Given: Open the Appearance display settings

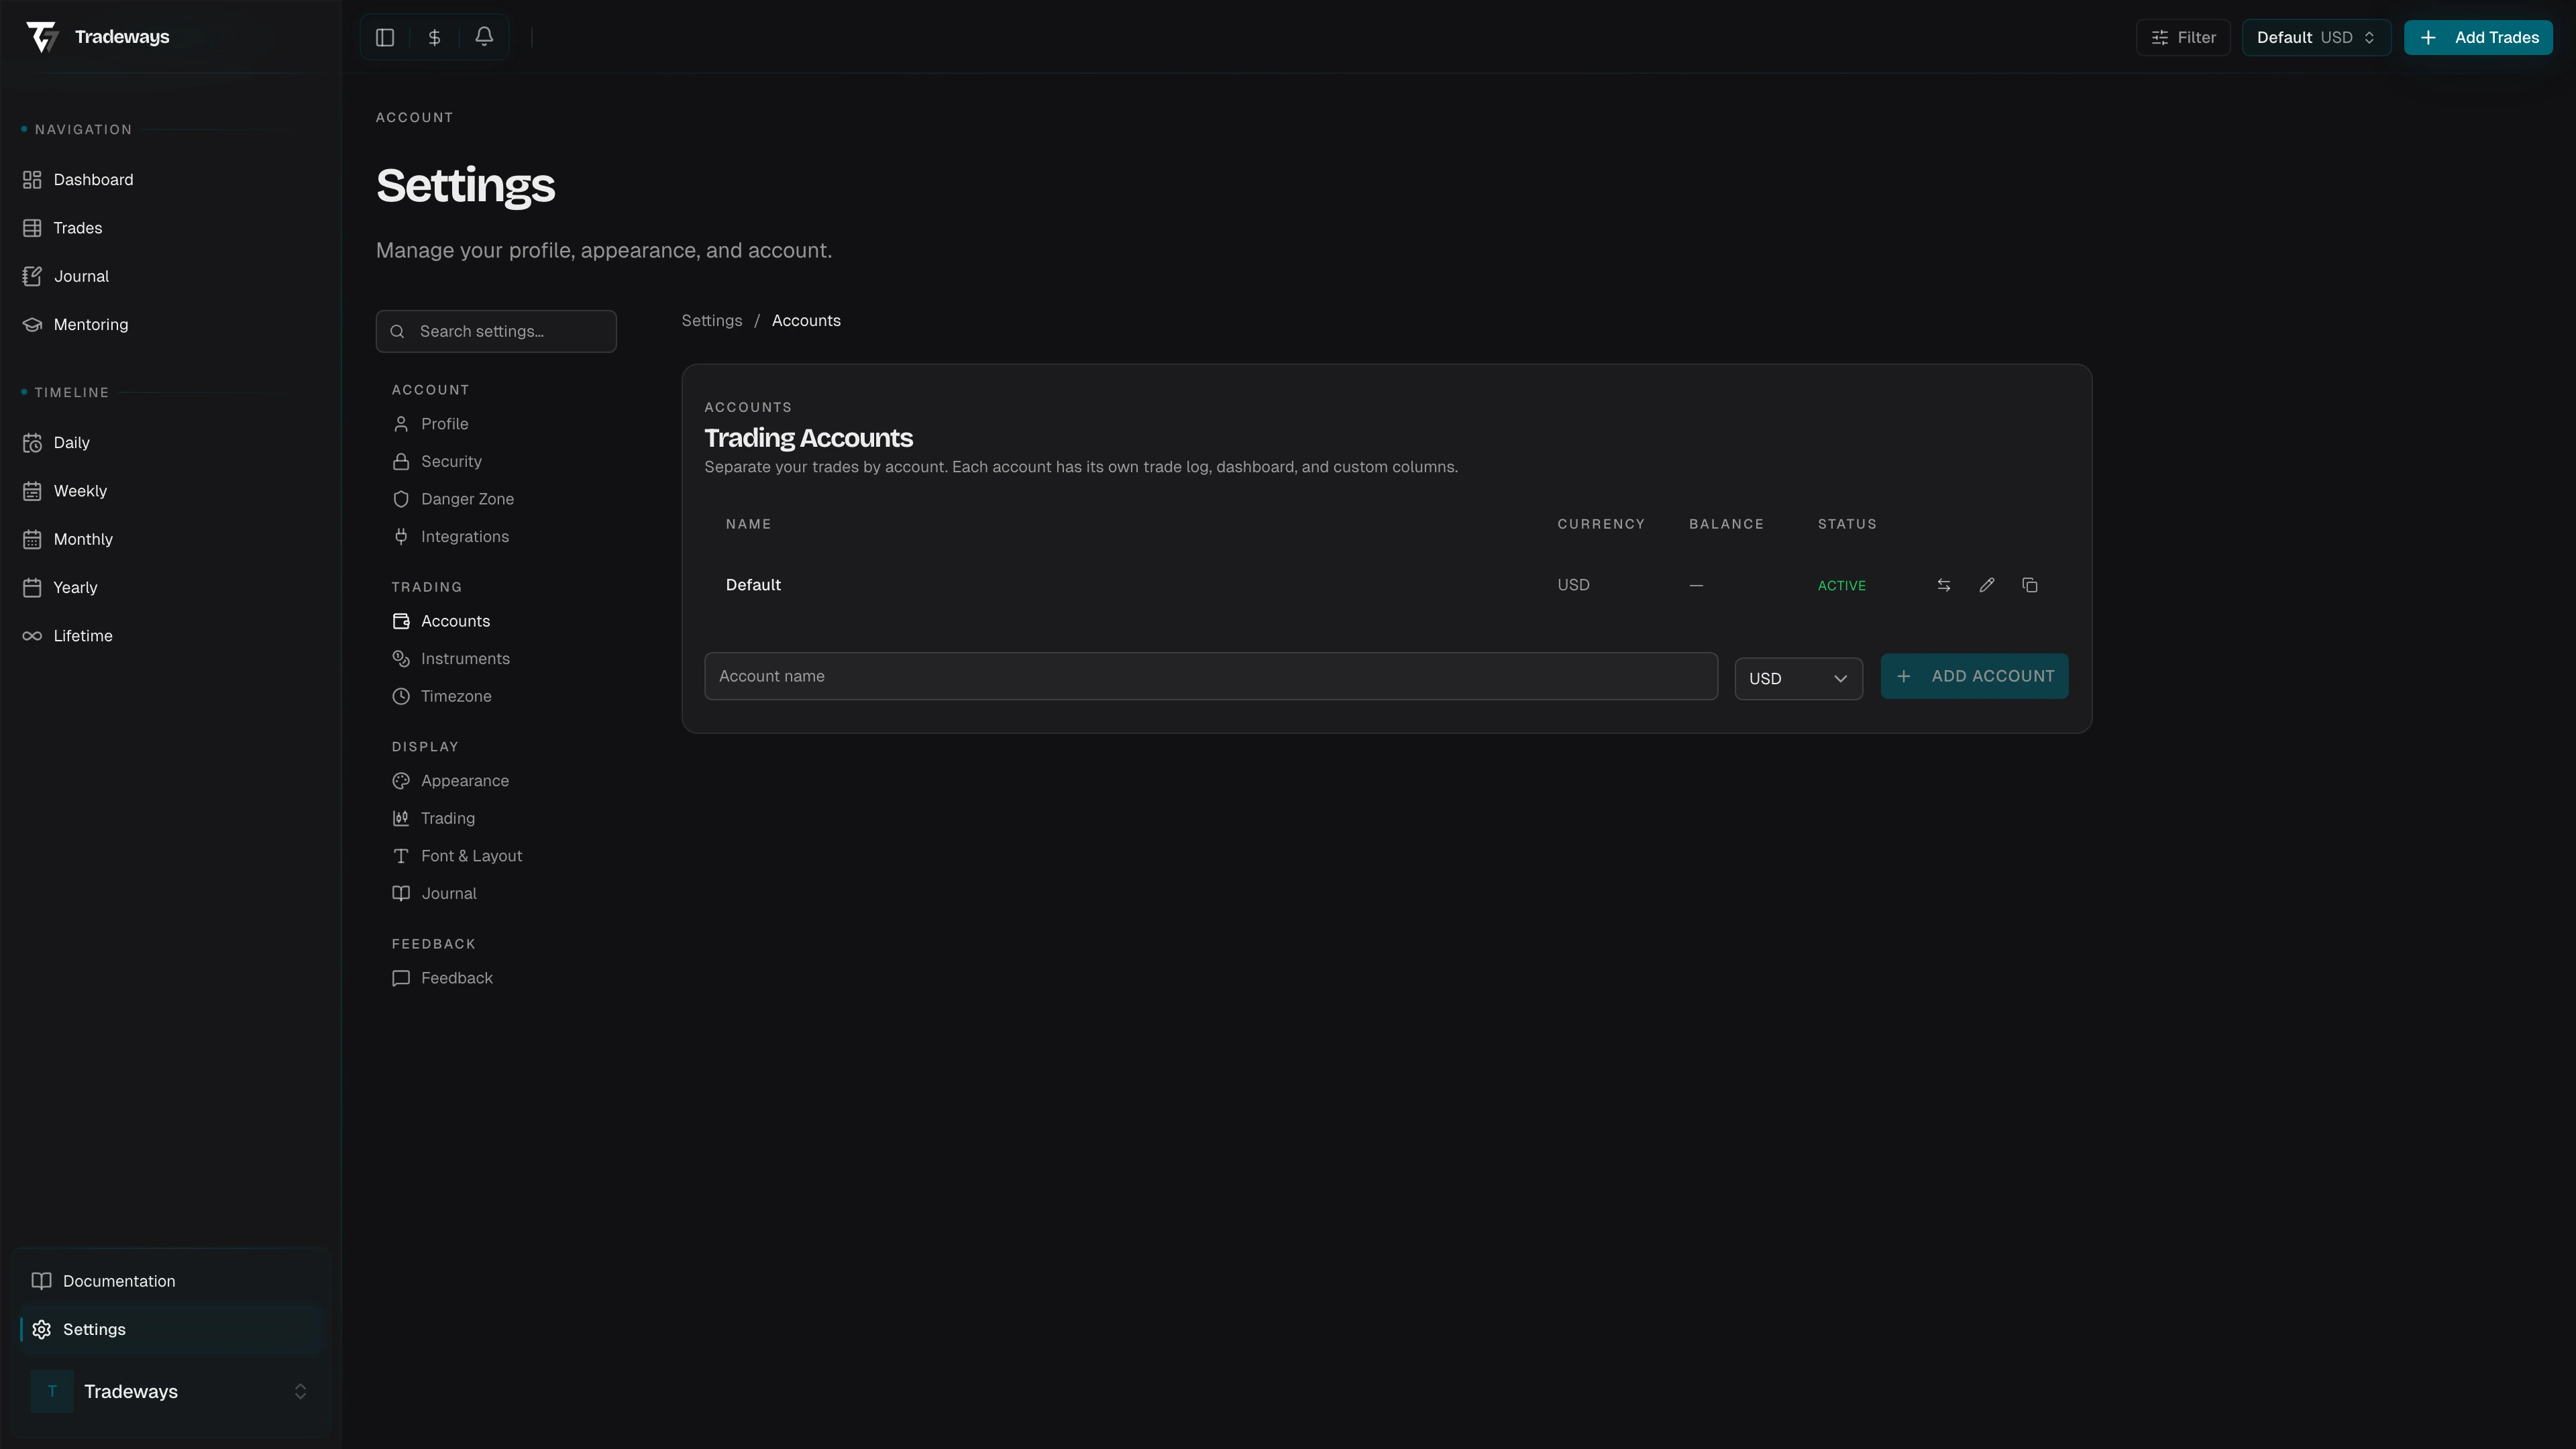Looking at the screenshot, I should click(x=465, y=781).
